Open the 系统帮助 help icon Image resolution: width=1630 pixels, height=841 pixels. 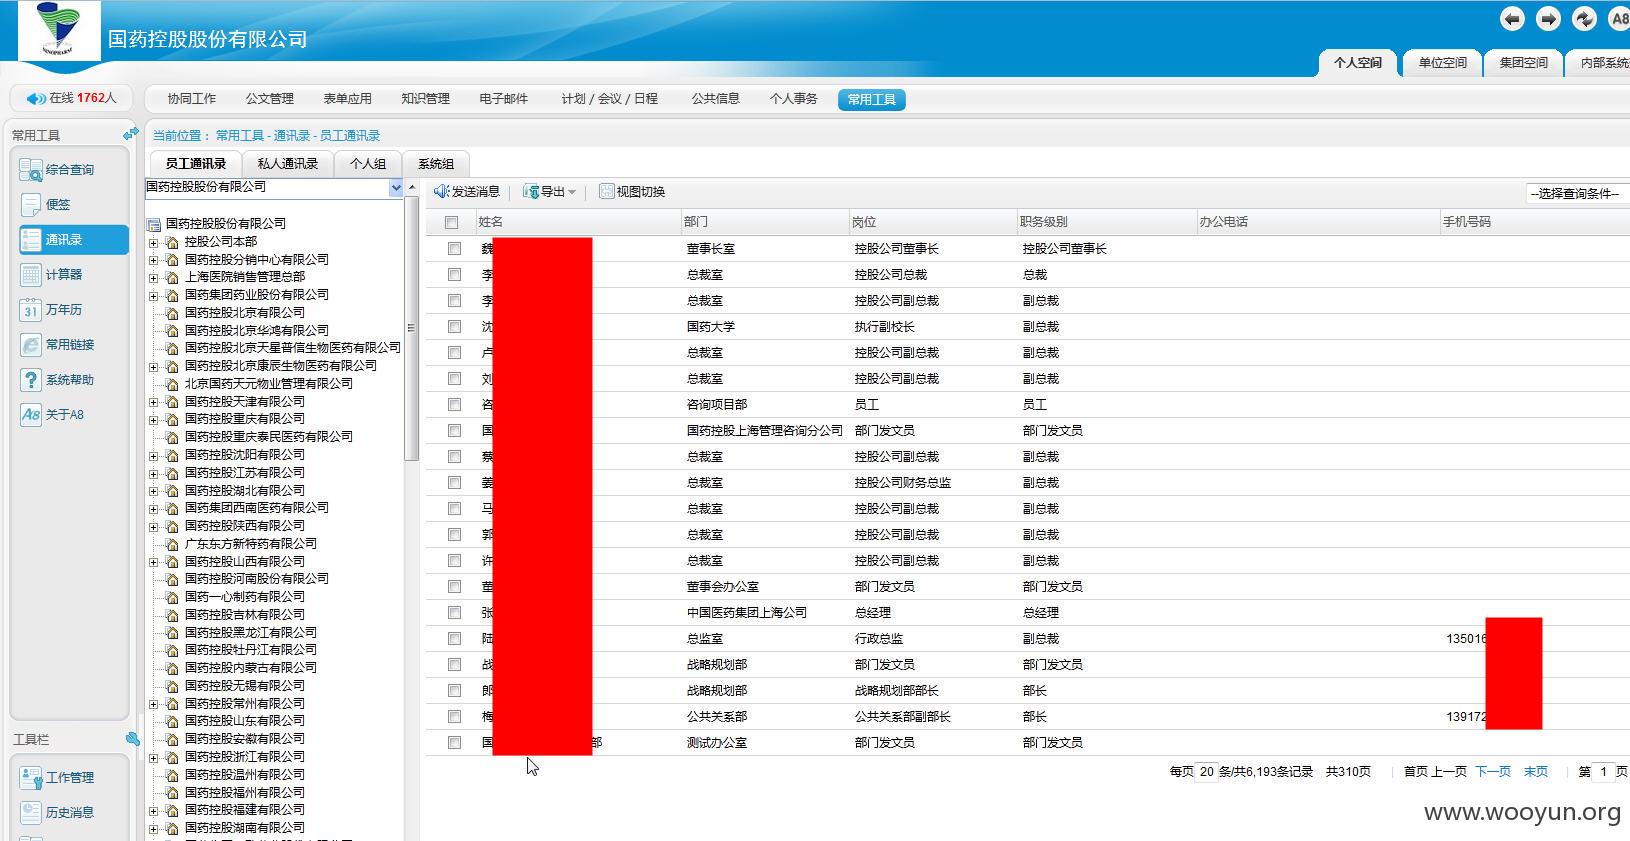[31, 380]
